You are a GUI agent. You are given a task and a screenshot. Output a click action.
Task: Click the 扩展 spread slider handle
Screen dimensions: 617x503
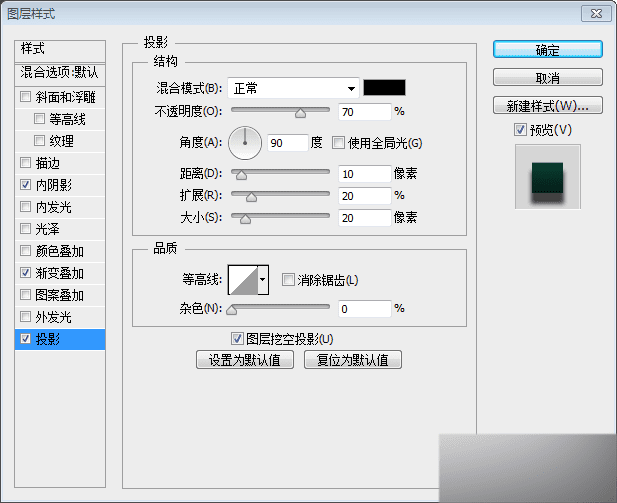click(x=251, y=197)
